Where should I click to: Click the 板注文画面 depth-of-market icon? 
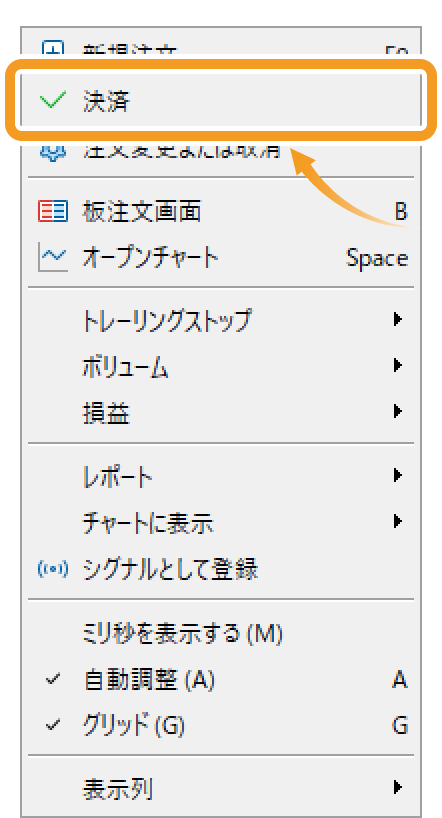(53, 211)
